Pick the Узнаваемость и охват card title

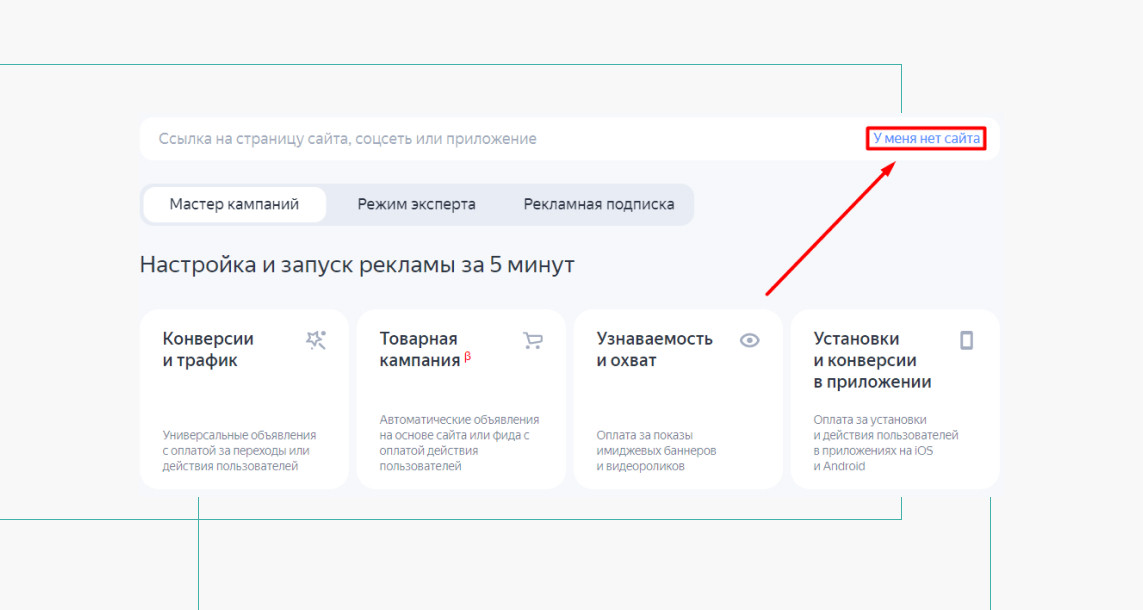coord(654,349)
